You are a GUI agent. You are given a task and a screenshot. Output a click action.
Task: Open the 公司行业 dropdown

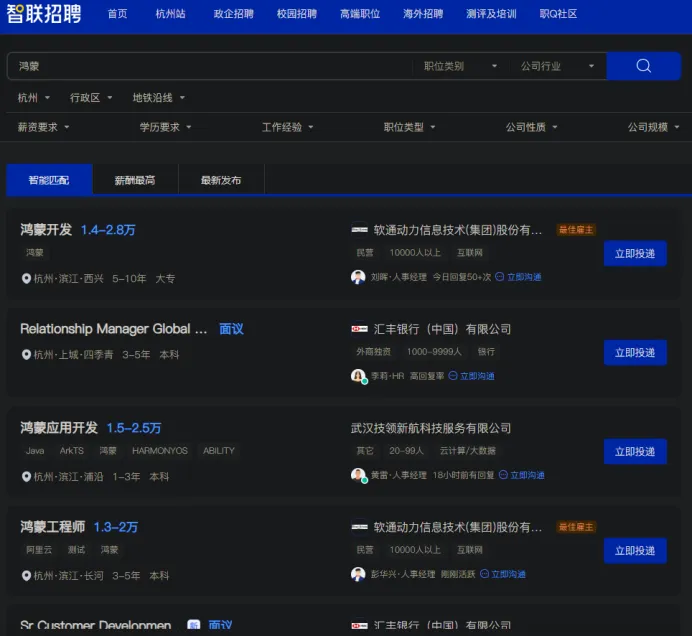point(556,66)
